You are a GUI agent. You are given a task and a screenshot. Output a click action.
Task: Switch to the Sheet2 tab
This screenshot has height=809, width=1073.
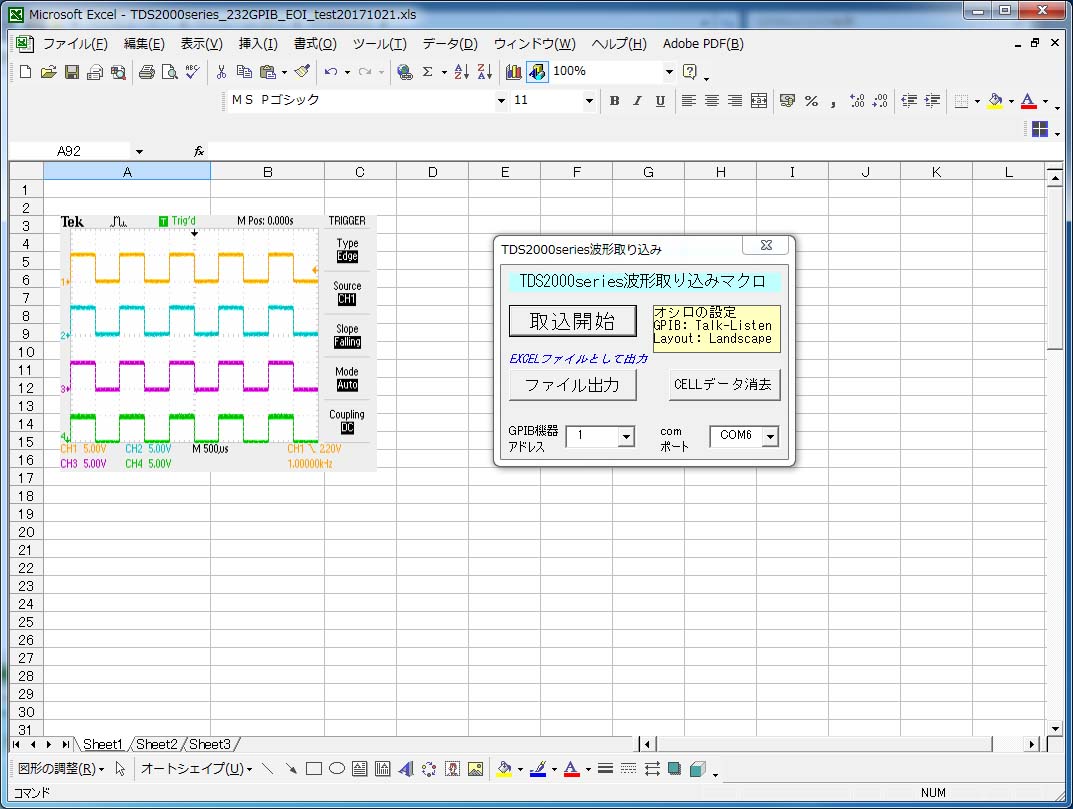(x=157, y=745)
